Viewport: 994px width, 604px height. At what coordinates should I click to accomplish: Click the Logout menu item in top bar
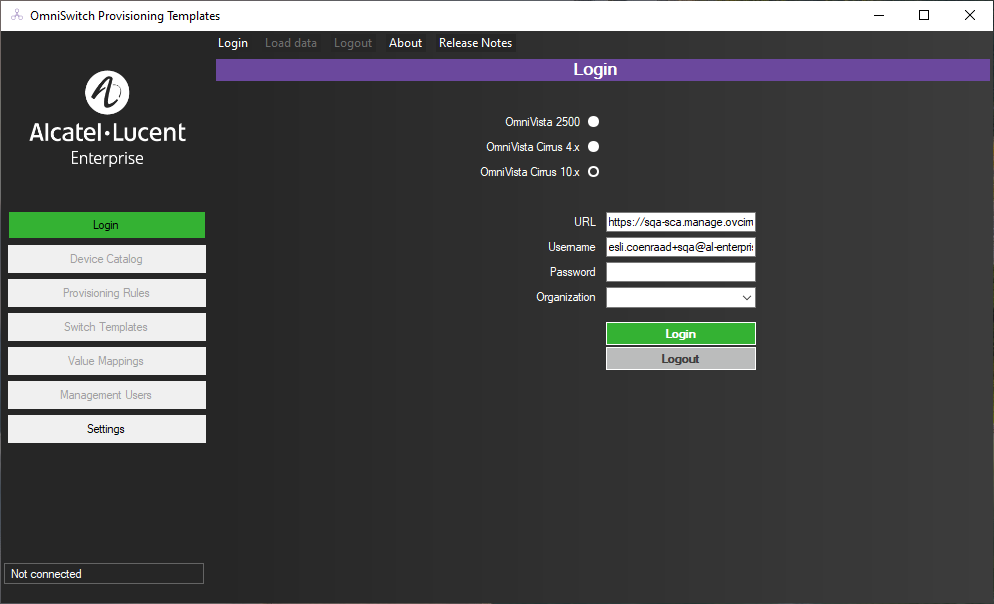(352, 43)
